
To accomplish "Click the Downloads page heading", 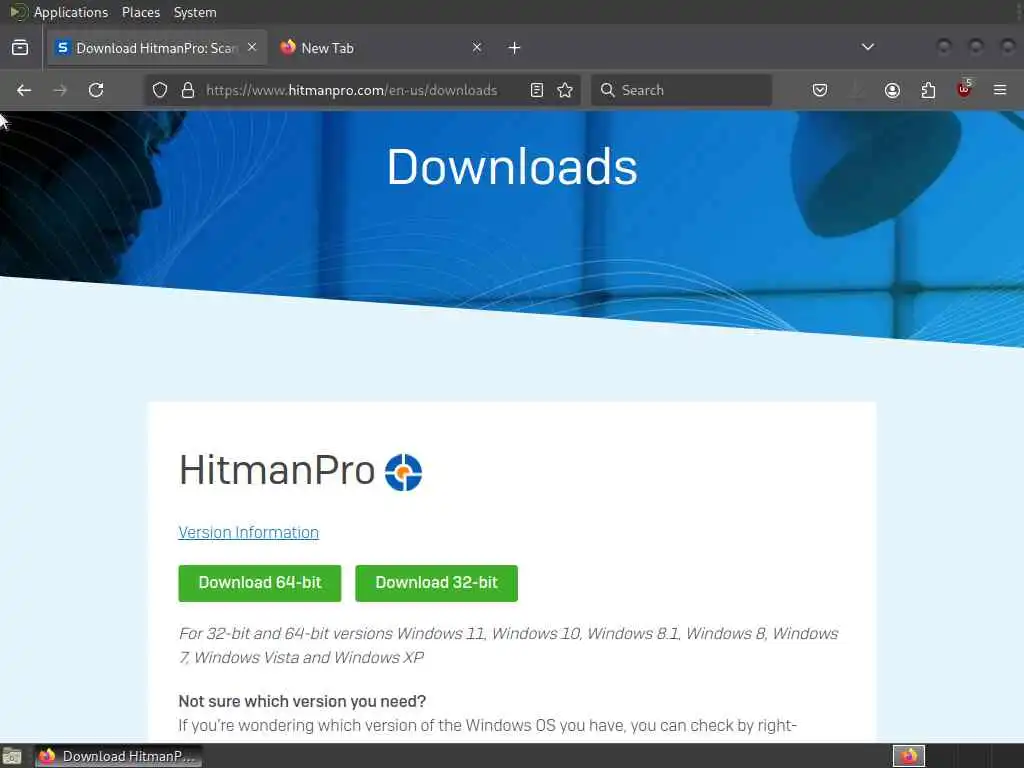I will (x=512, y=167).
